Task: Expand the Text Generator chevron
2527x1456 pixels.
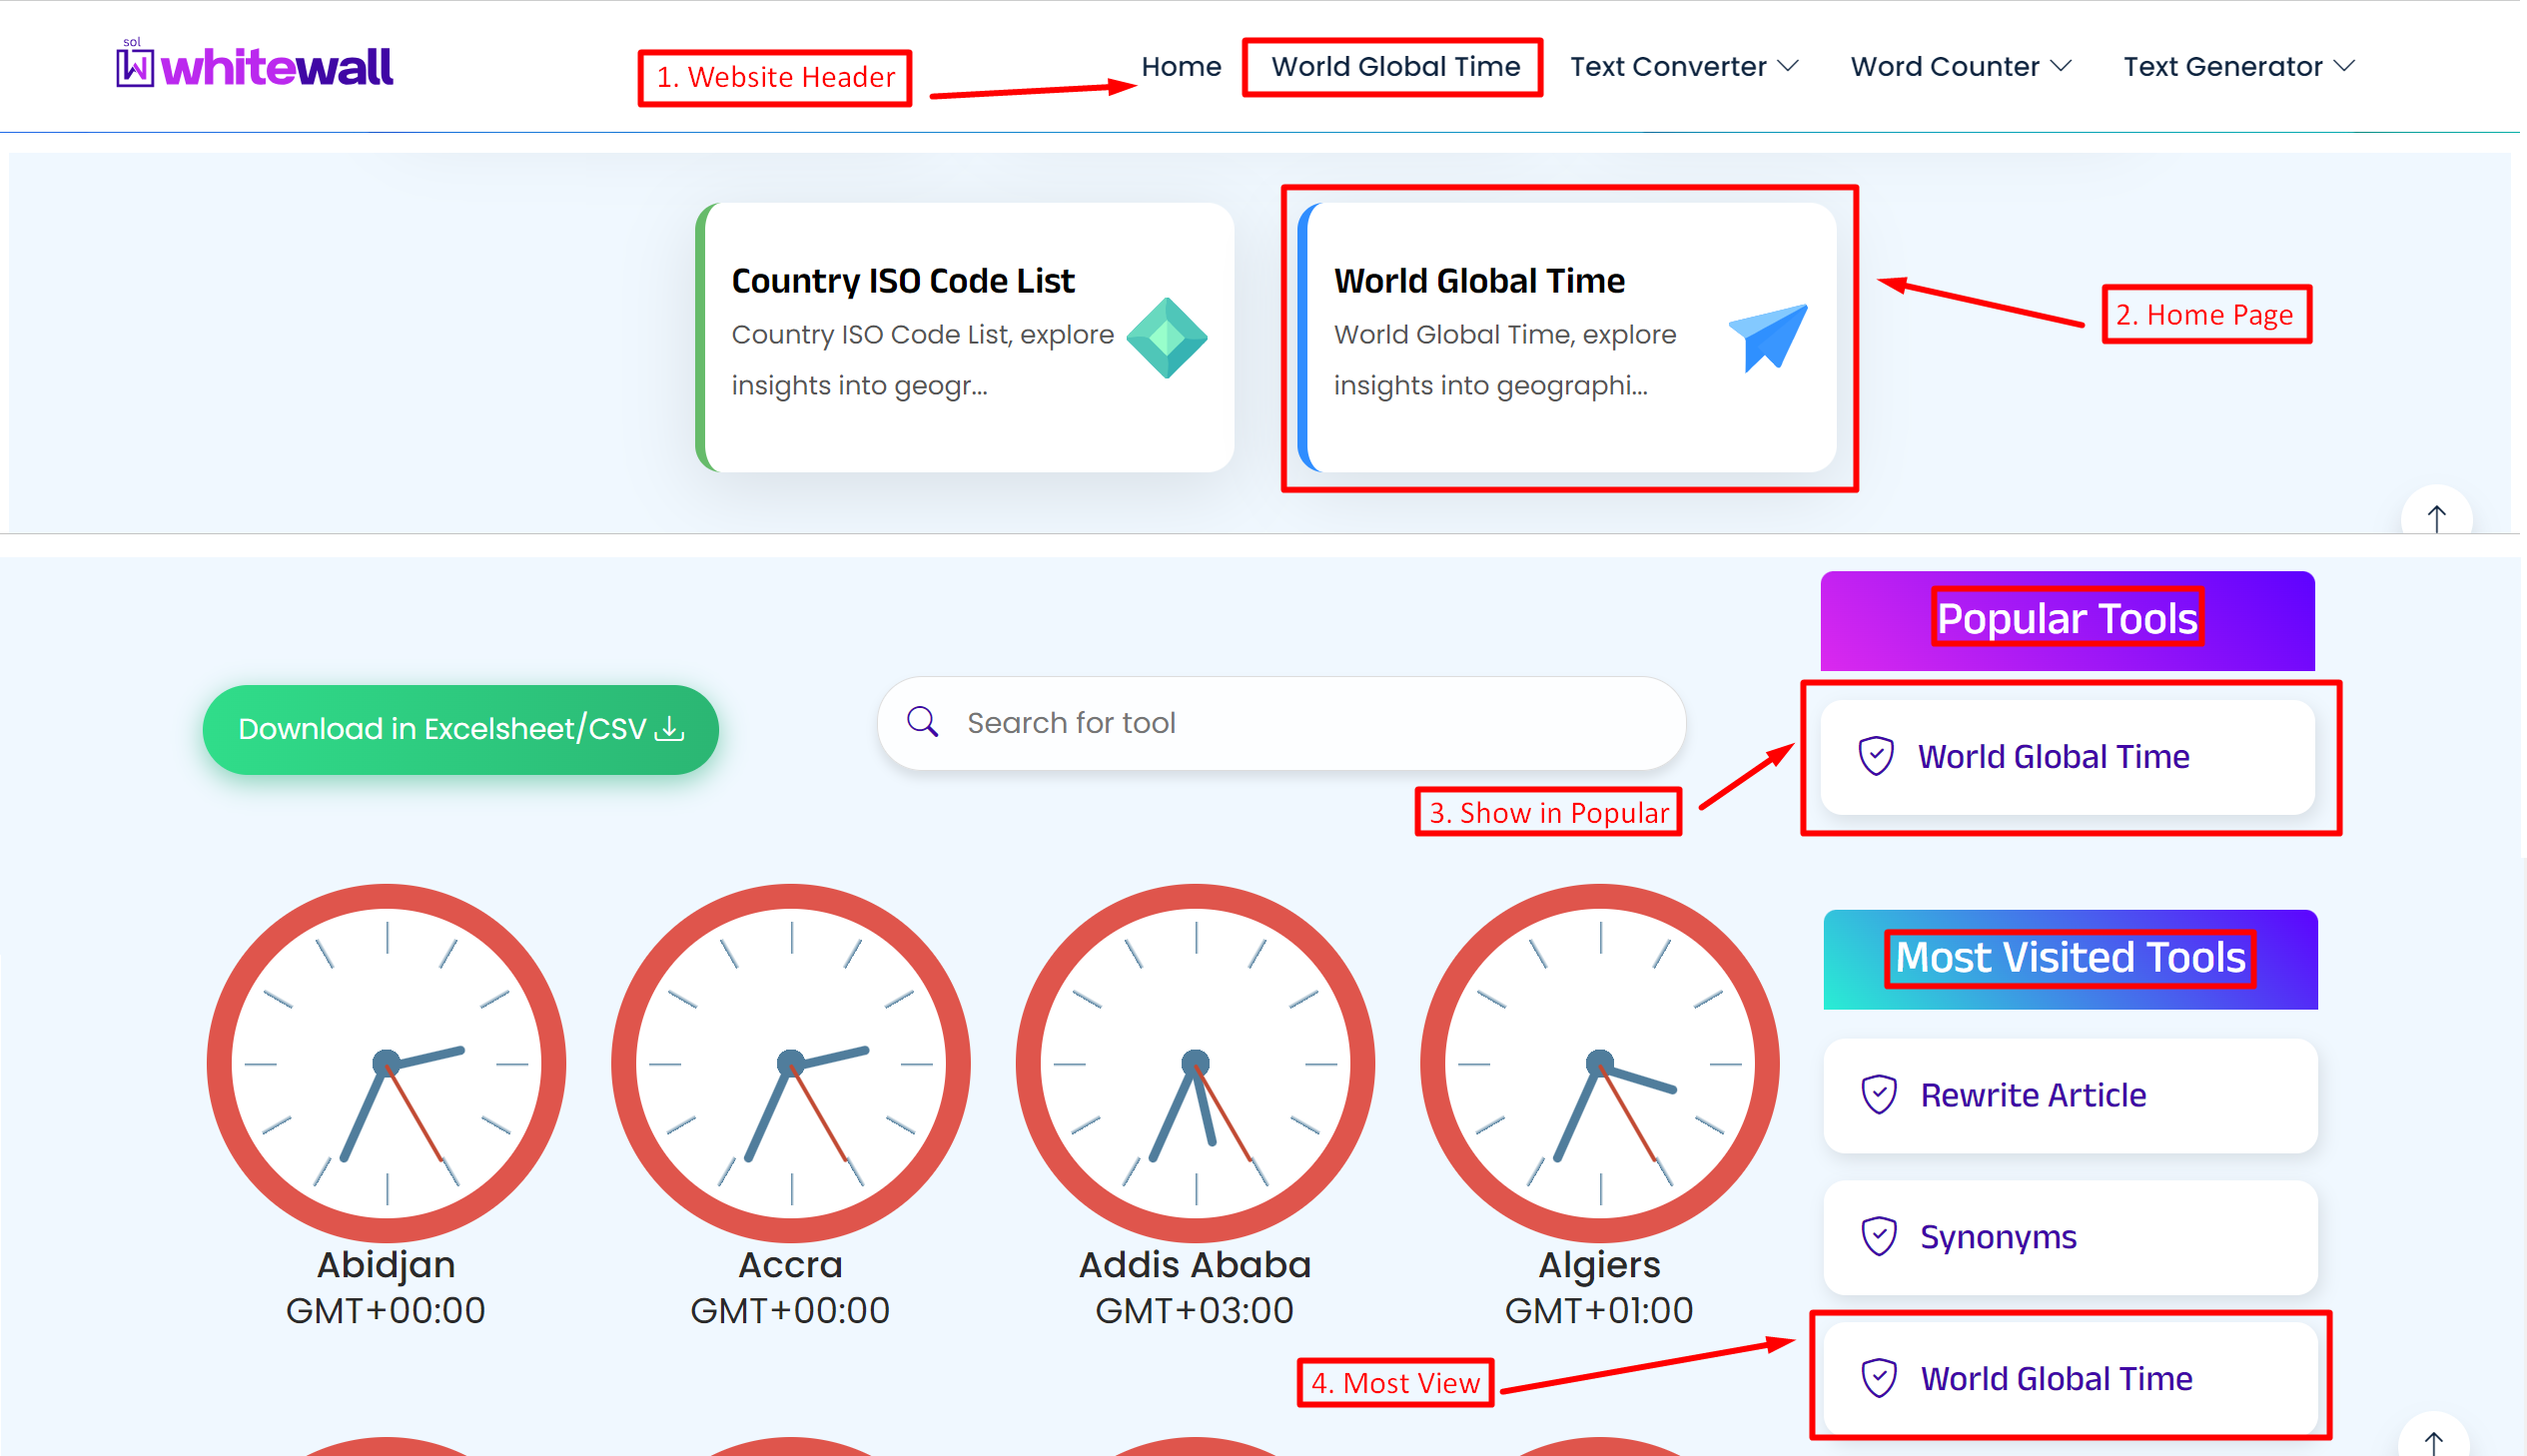Action: [x=2344, y=67]
